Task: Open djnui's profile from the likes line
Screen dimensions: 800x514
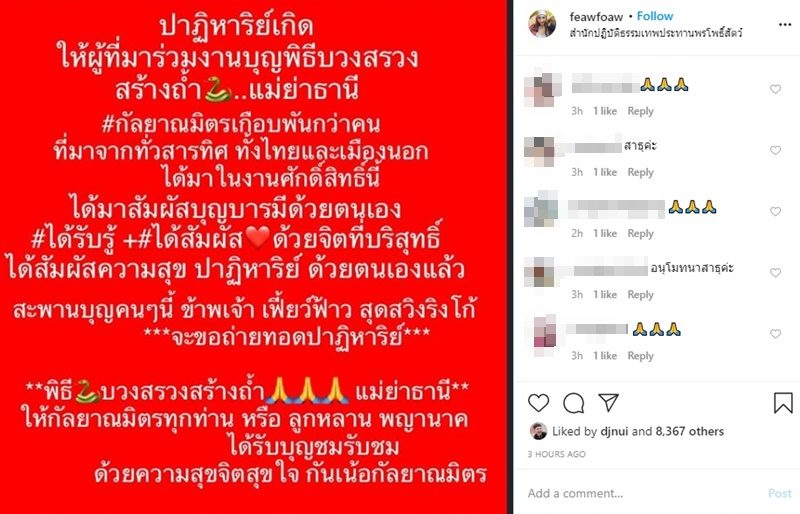Action: pos(614,431)
